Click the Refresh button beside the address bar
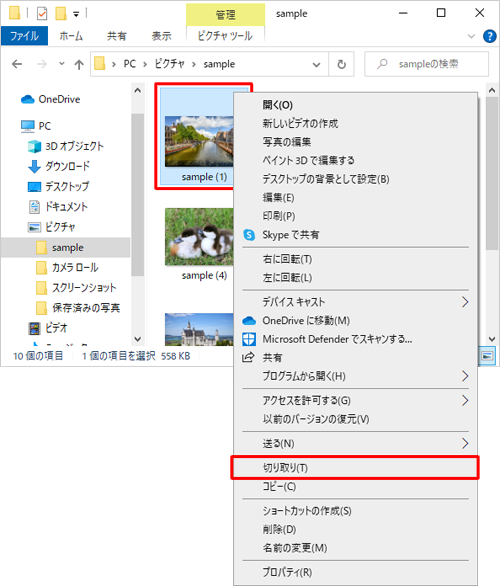This screenshot has height=586, width=500. pos(342,64)
